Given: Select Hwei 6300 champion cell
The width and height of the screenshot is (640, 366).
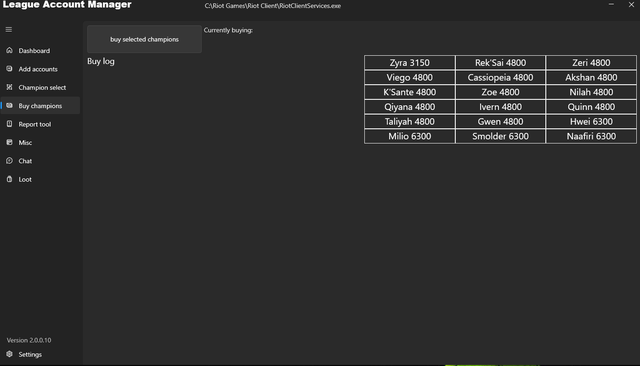Looking at the screenshot, I should tap(591, 121).
